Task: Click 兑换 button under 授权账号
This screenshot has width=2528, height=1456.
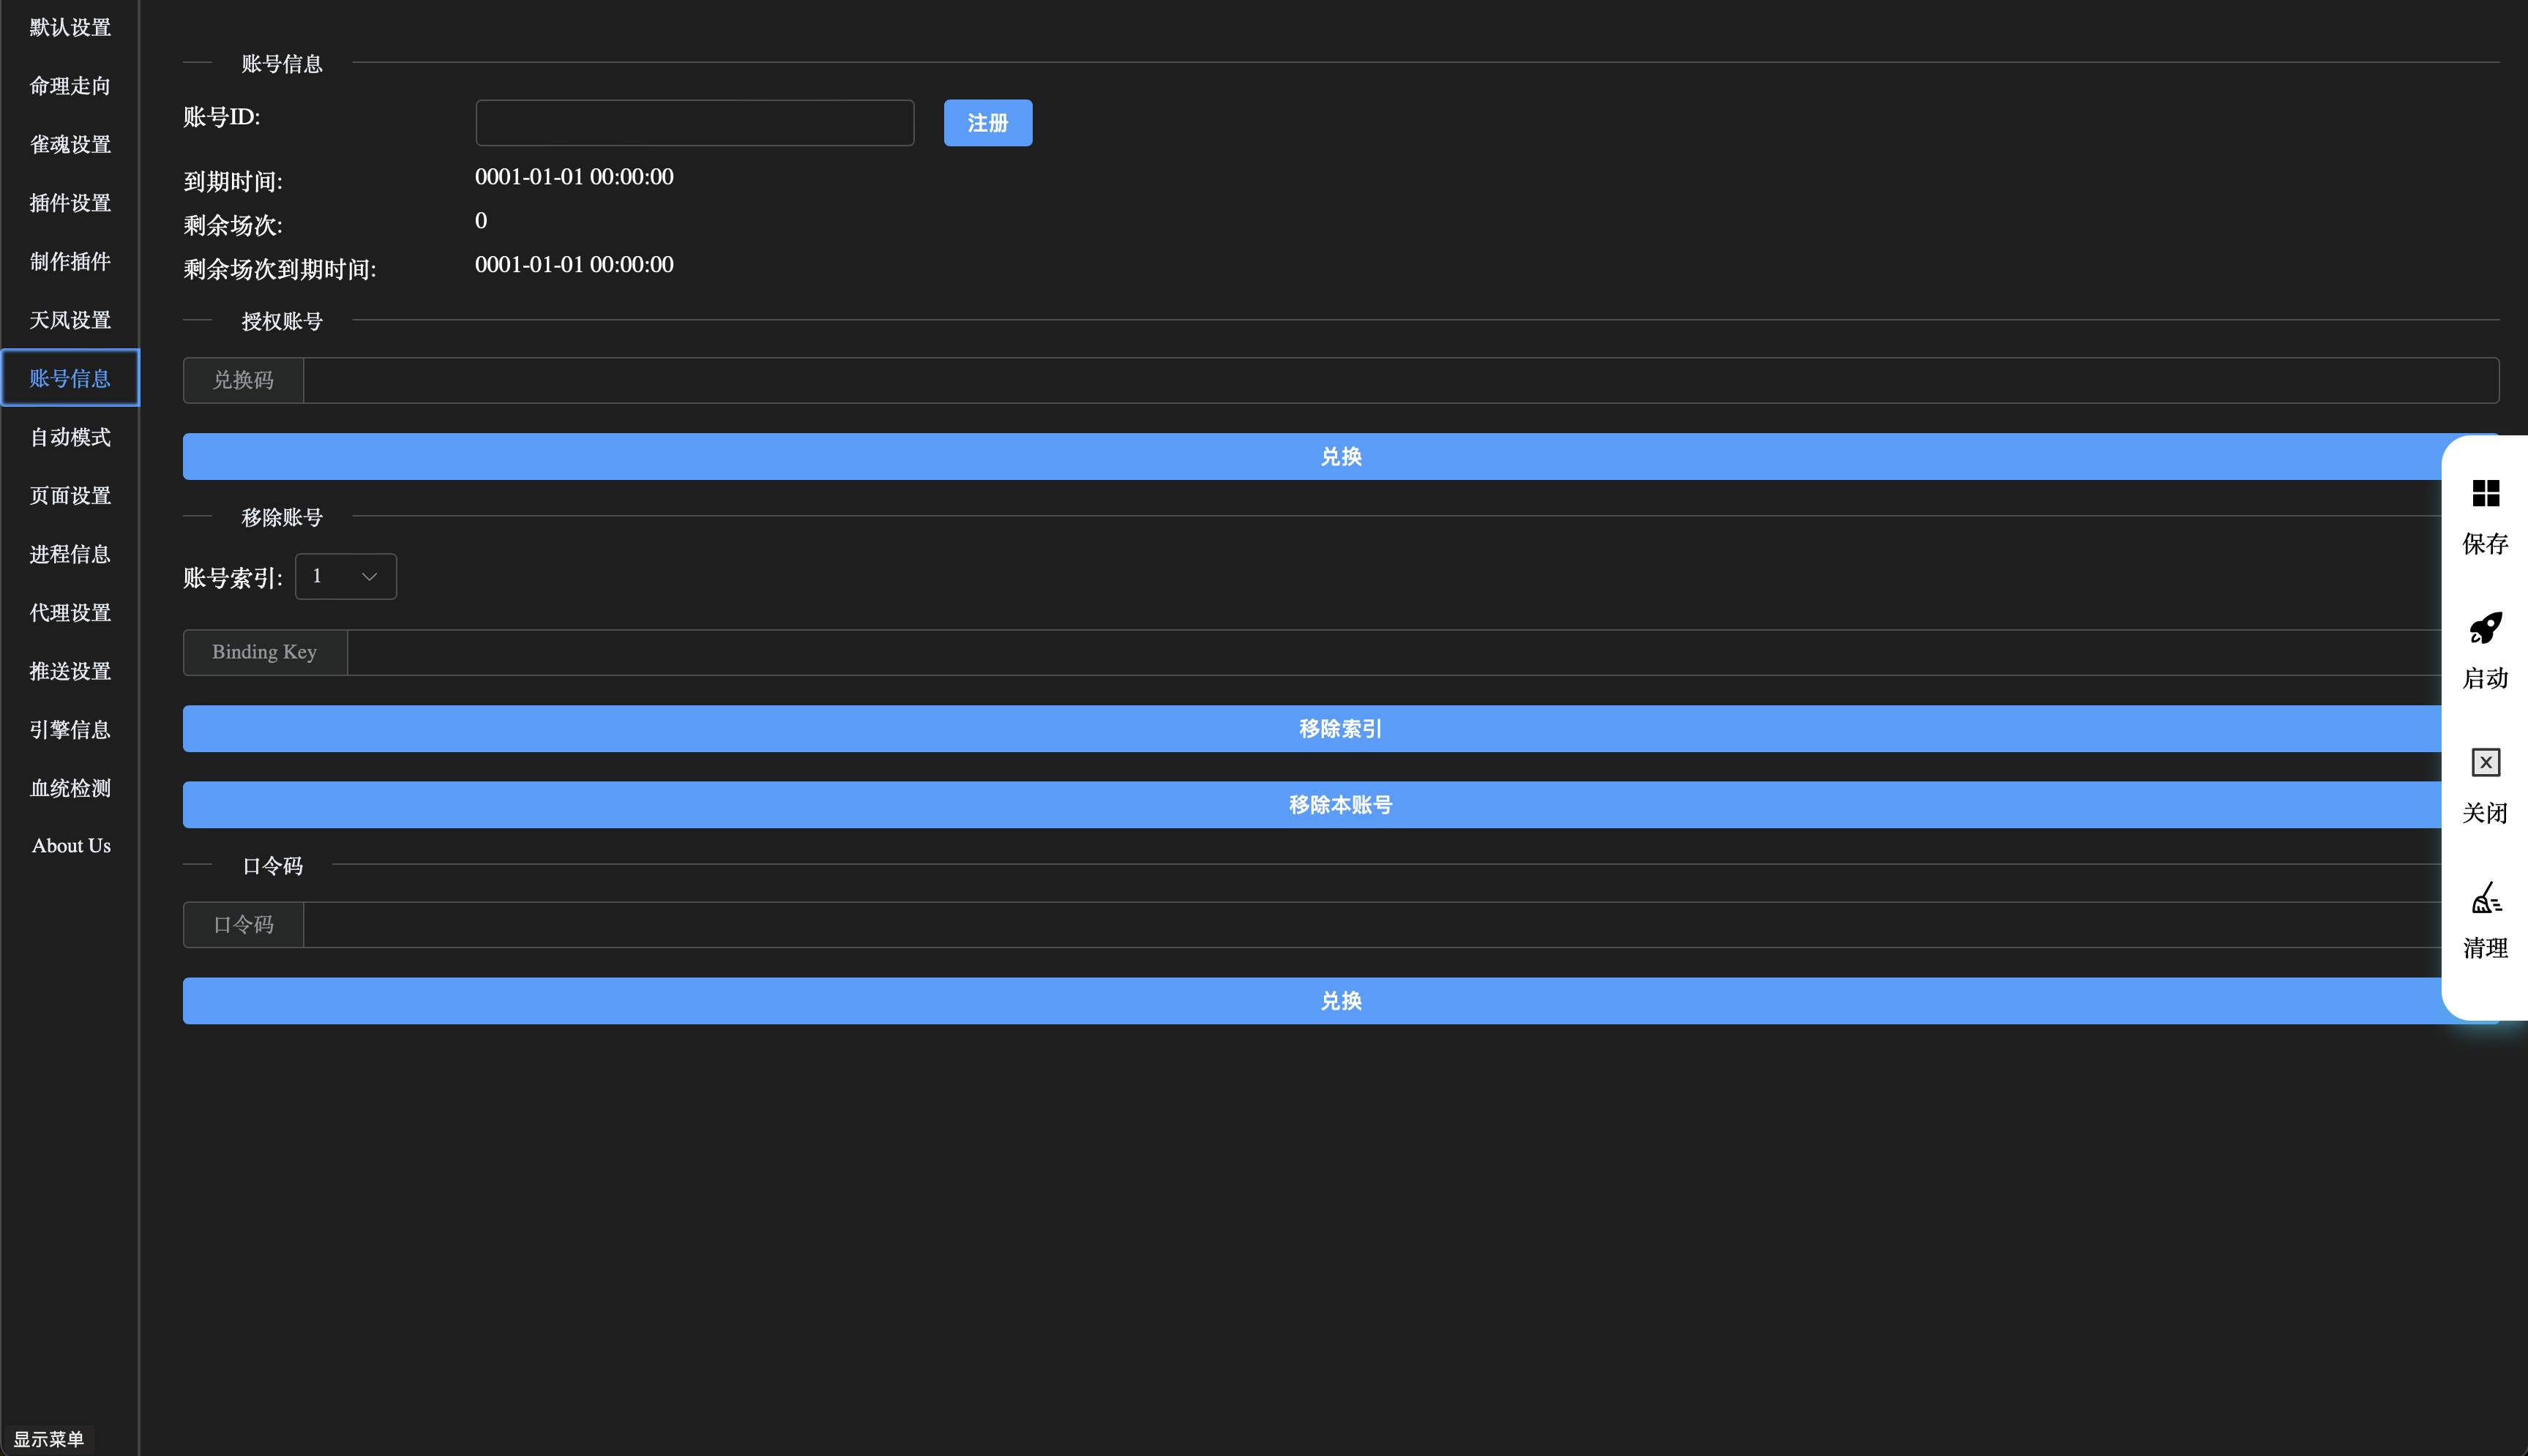Action: point(1340,457)
